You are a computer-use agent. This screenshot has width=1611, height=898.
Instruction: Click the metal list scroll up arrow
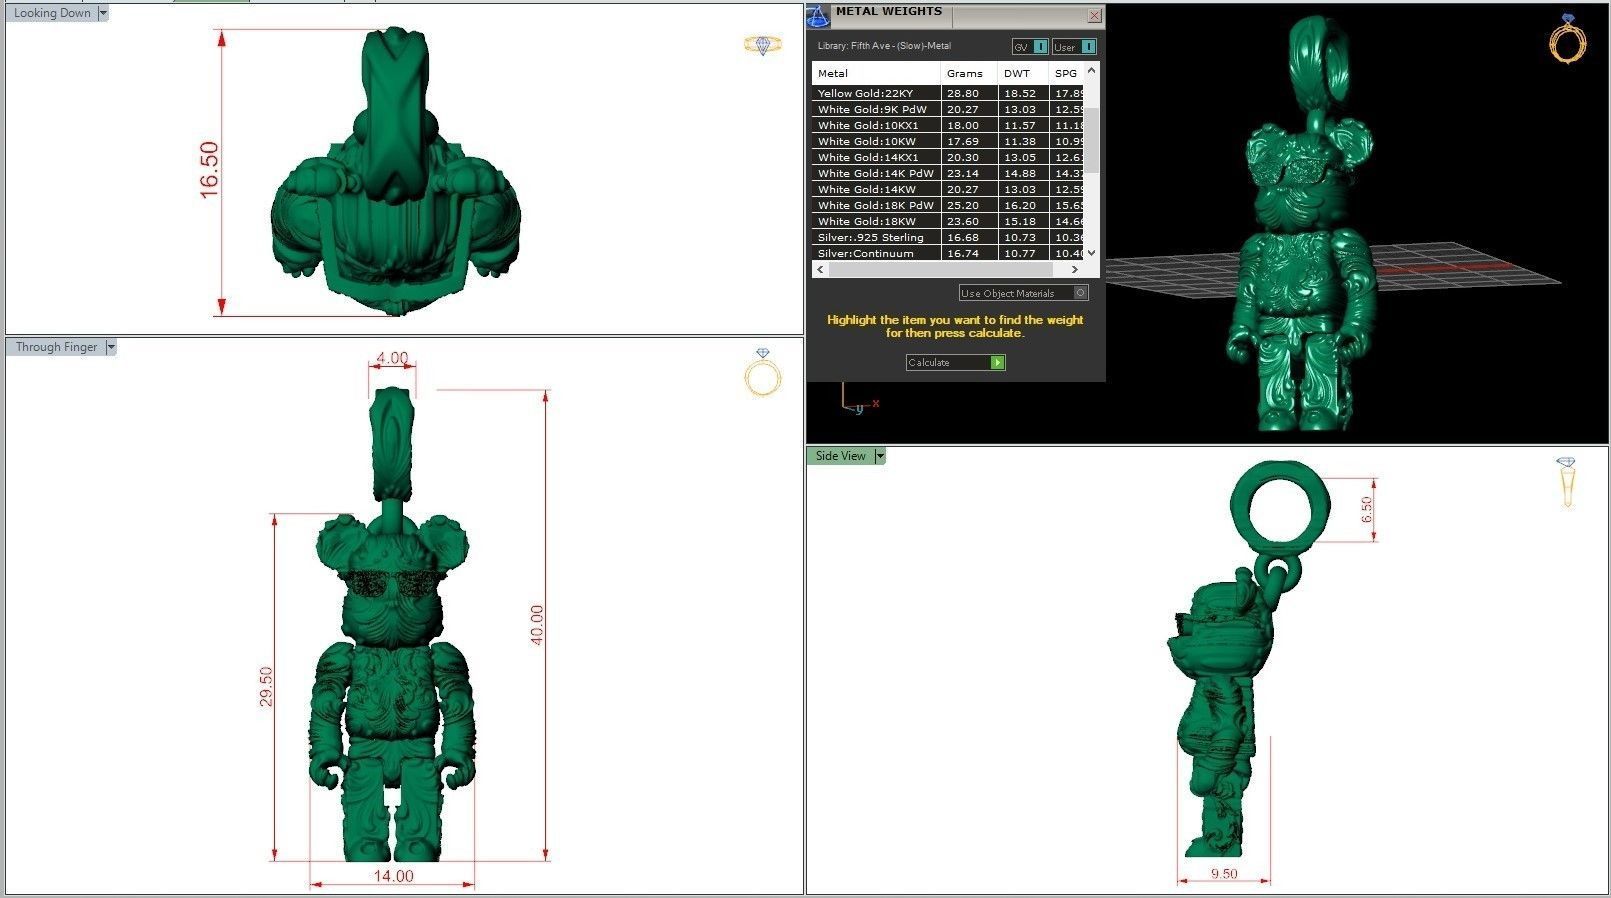pyautogui.click(x=1091, y=71)
